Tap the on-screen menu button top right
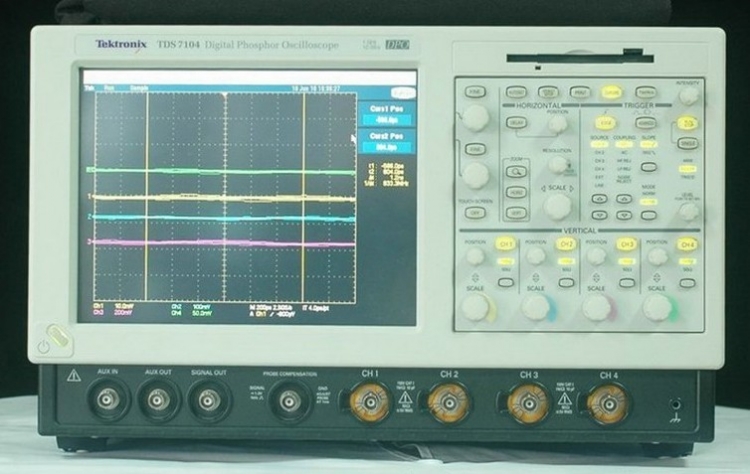Image resolution: width=750 pixels, height=474 pixels. click(403, 92)
